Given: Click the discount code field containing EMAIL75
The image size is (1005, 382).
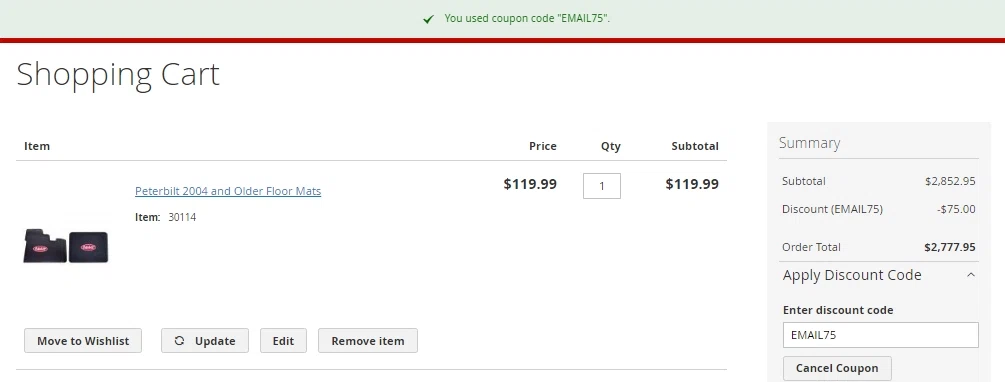Looking at the screenshot, I should click(881, 335).
